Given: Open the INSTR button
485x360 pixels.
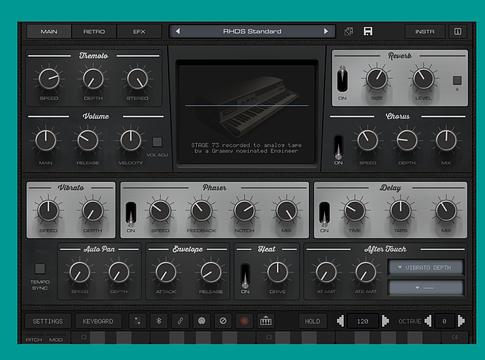Looking at the screenshot, I should (425, 32).
